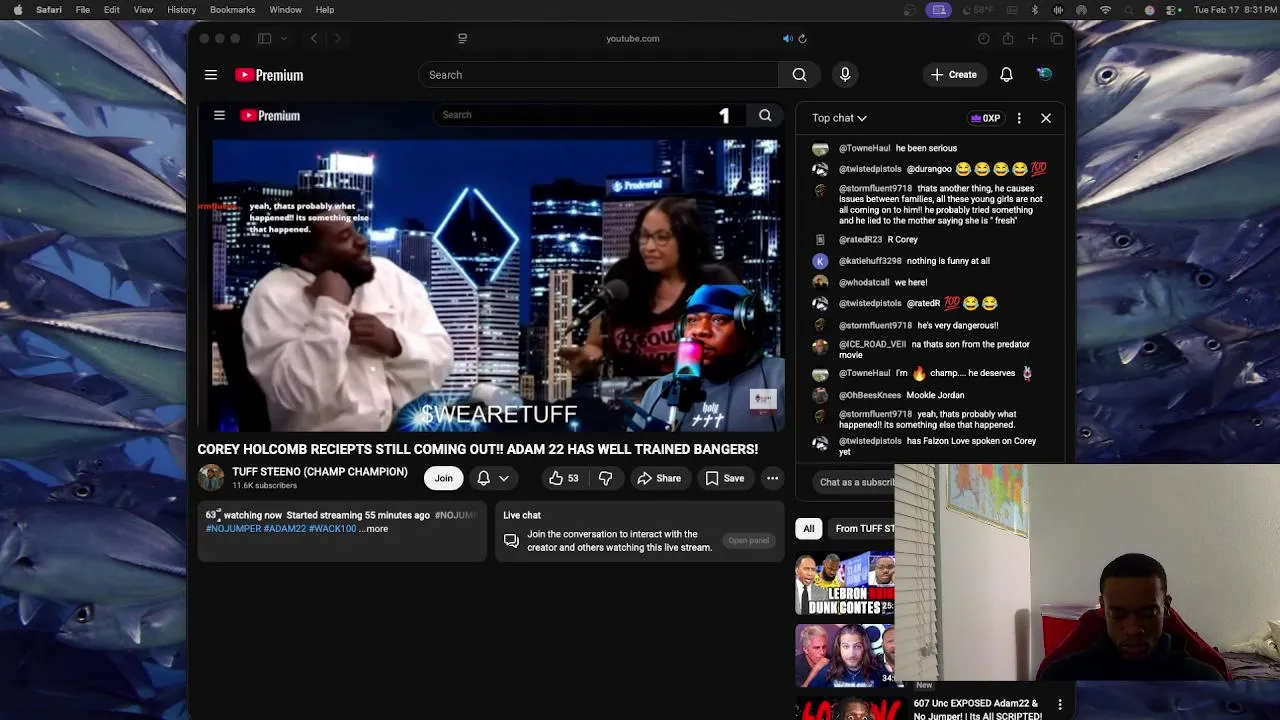Open the View menu

(143, 10)
